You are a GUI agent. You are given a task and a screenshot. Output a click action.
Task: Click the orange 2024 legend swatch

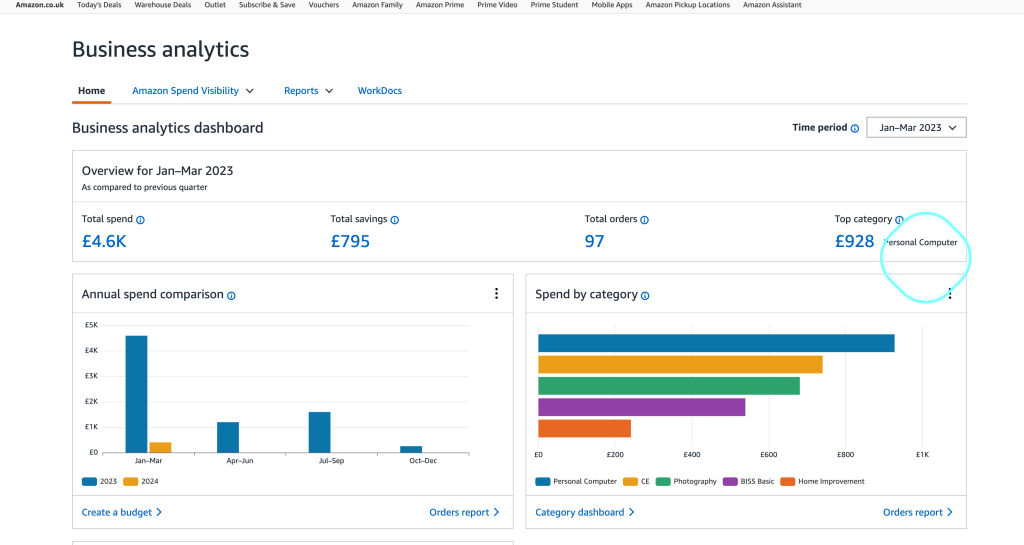click(x=131, y=482)
